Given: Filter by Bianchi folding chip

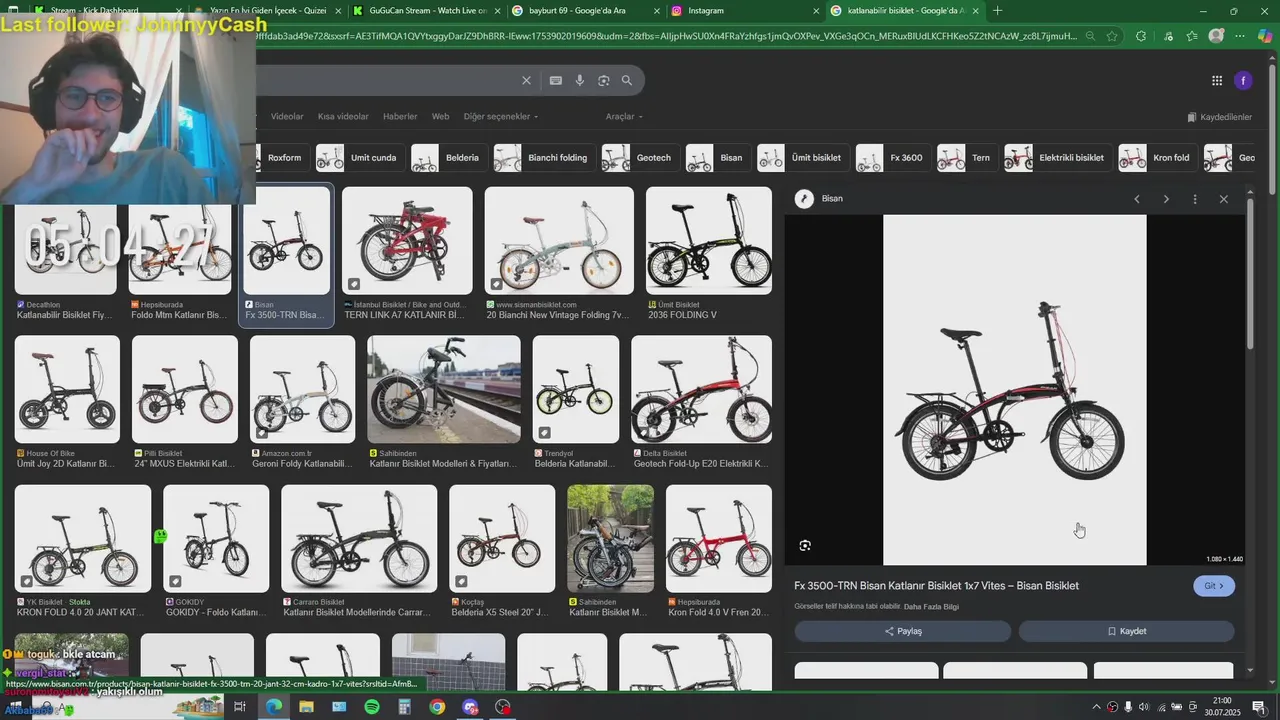Looking at the screenshot, I should (x=543, y=158).
